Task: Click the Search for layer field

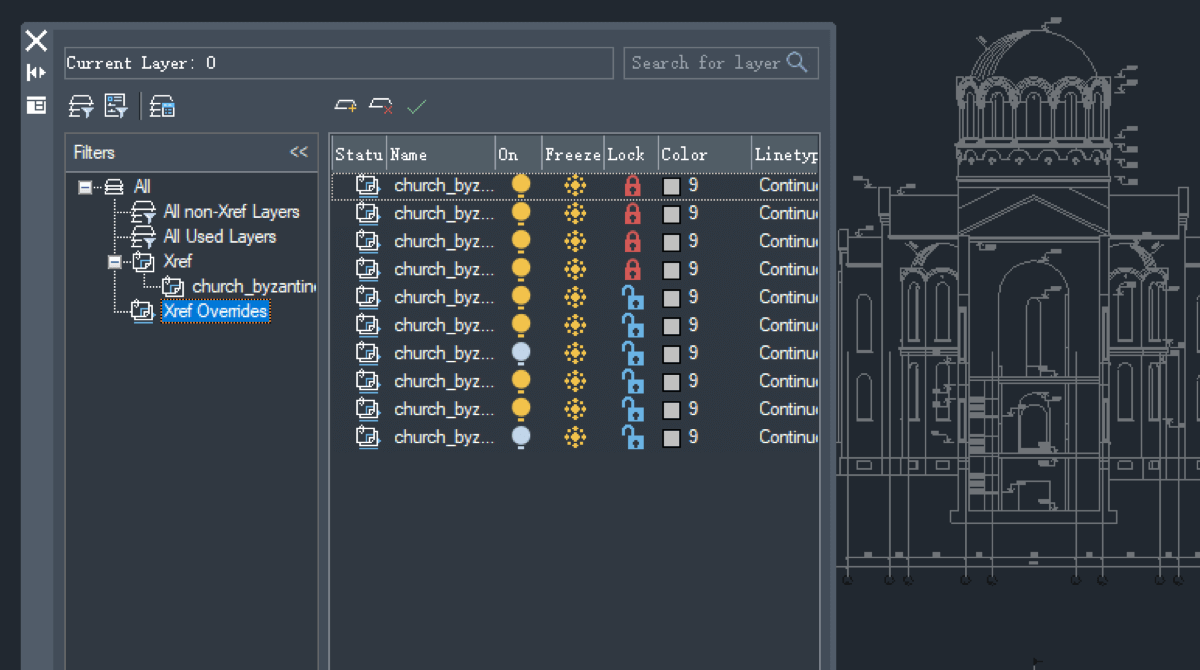Action: [721, 63]
